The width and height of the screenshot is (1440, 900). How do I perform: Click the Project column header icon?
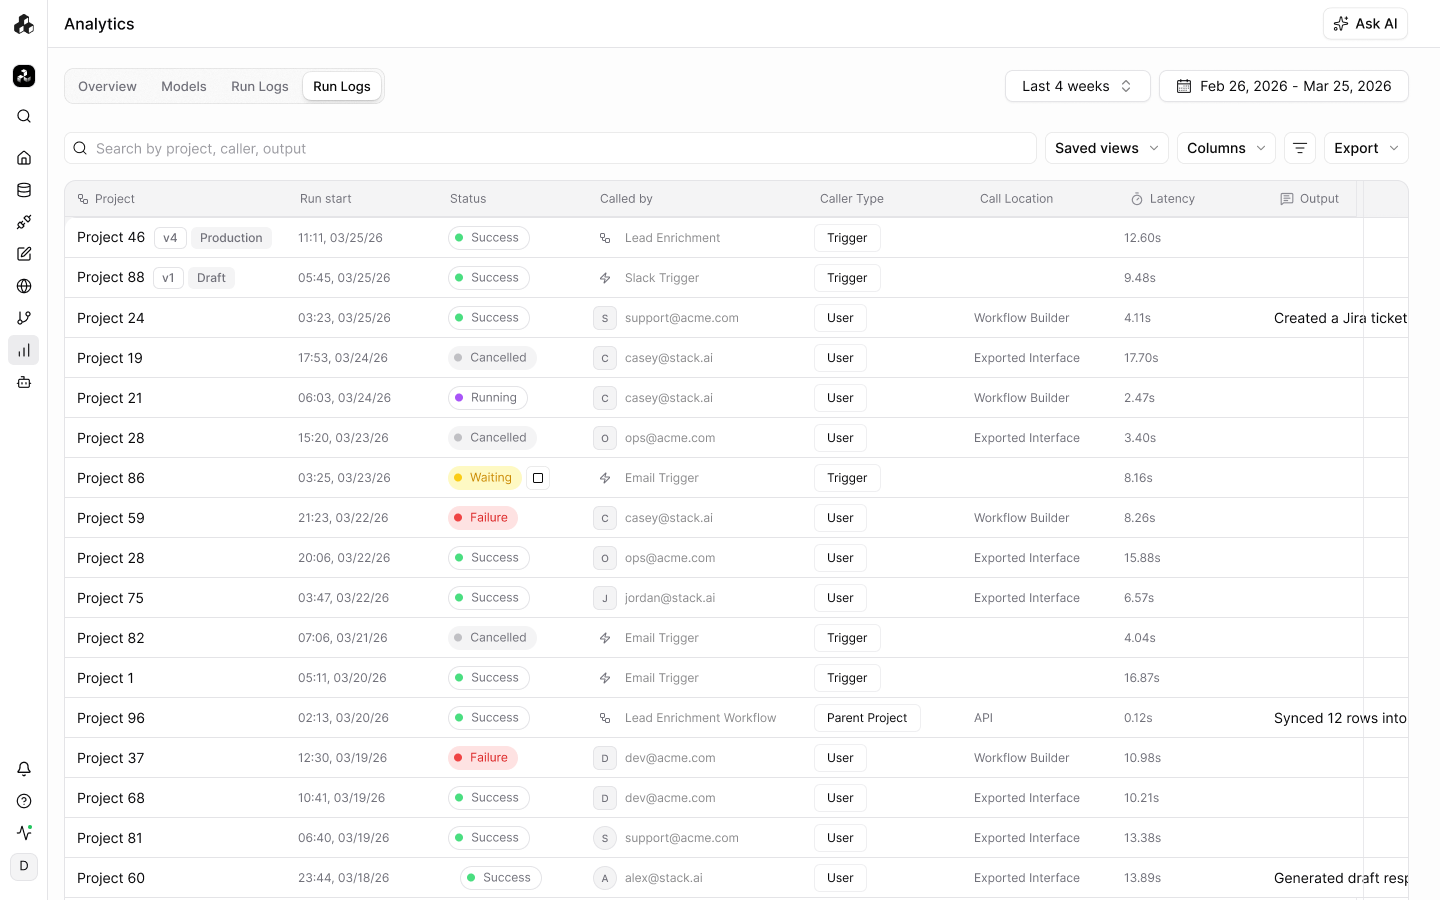pos(83,199)
